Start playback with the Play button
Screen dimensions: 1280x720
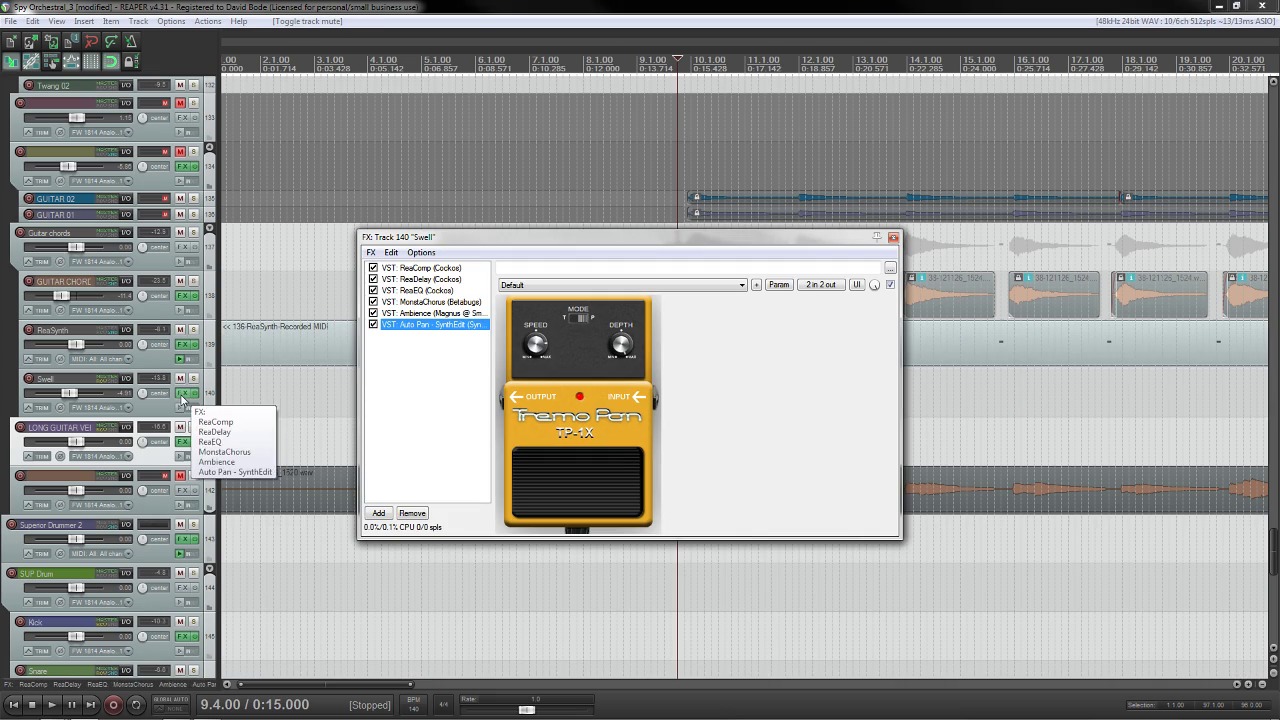(52, 705)
